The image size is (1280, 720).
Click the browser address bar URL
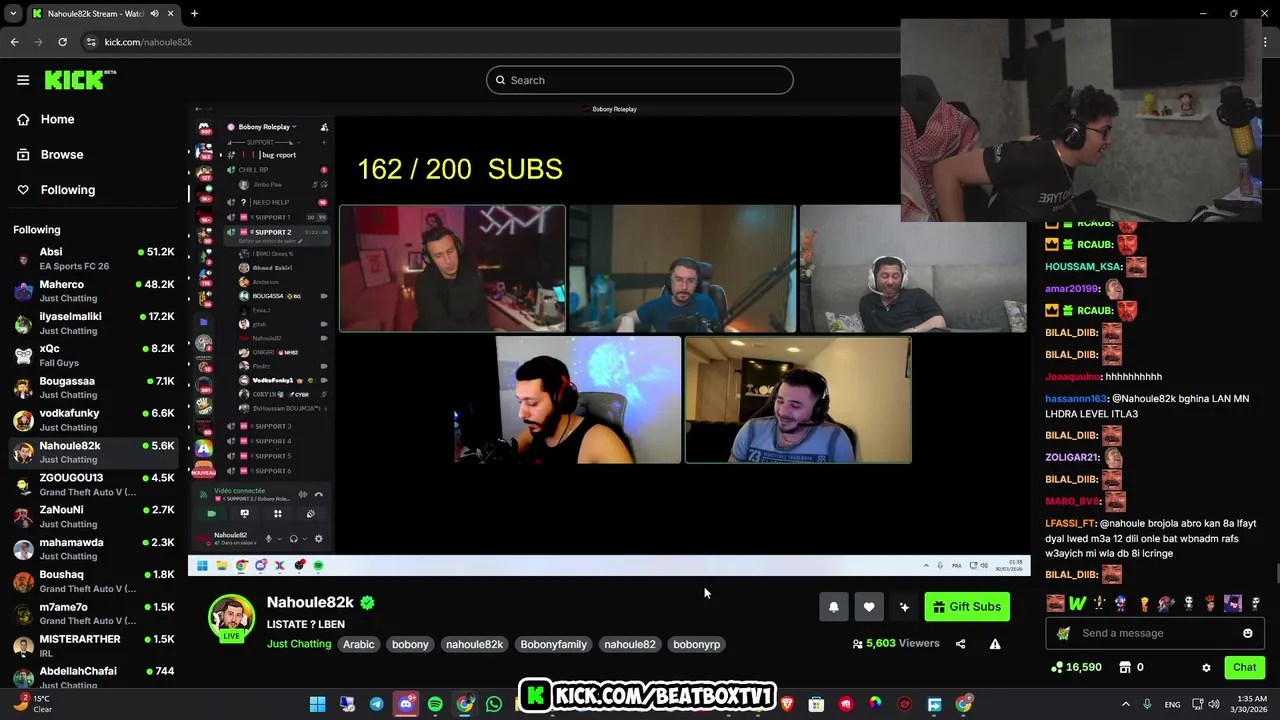pyautogui.click(x=148, y=42)
